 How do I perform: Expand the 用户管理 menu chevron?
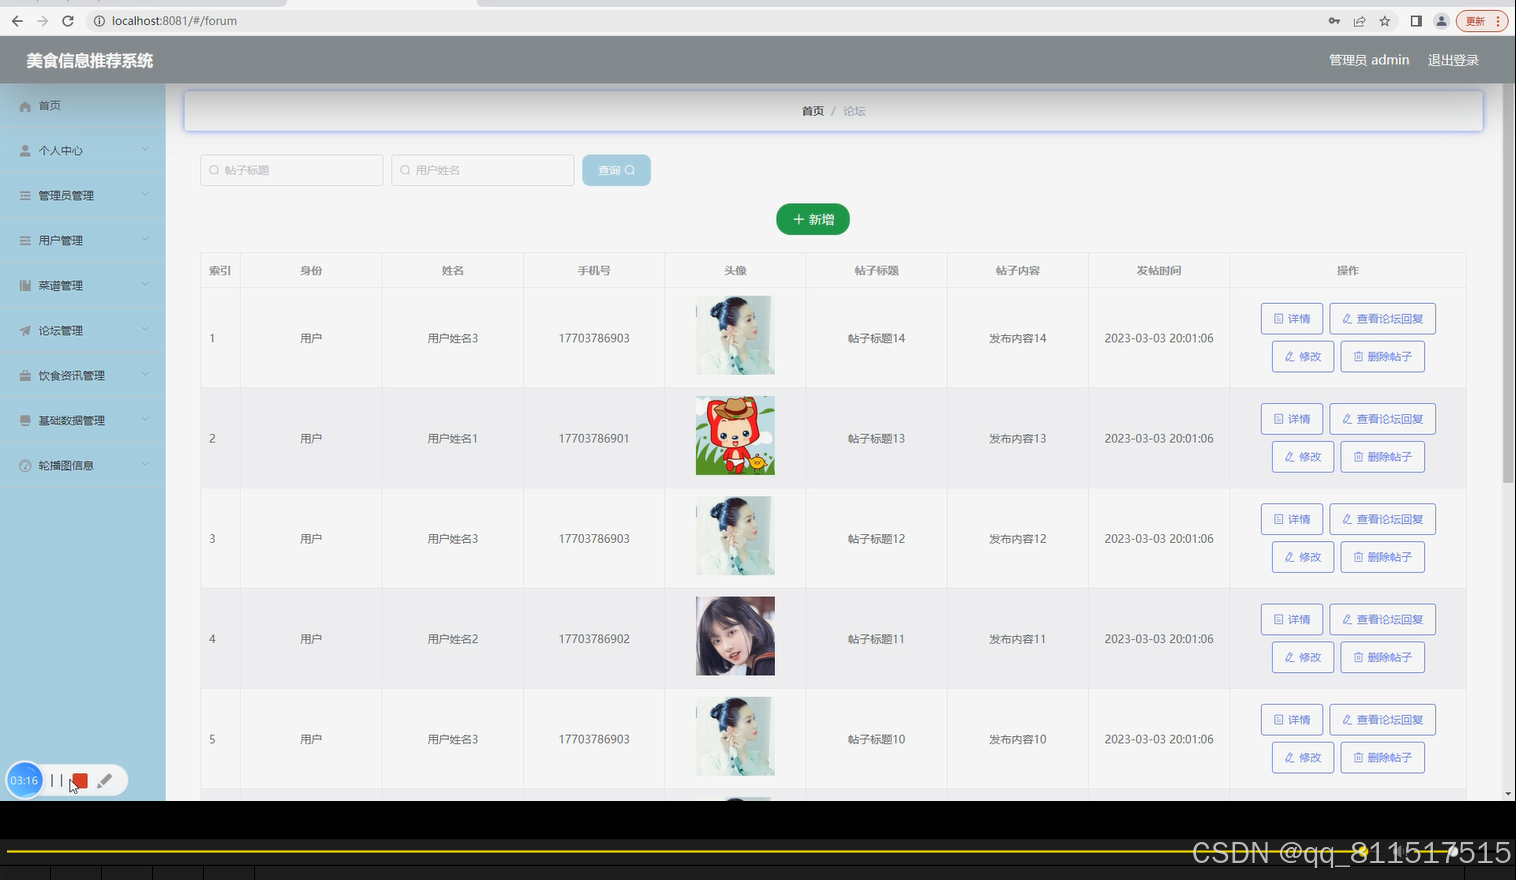tap(145, 240)
